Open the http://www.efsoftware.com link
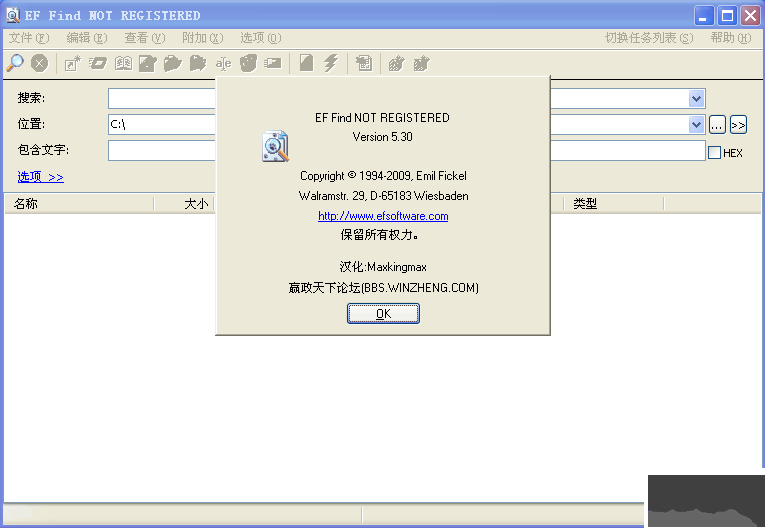Viewport: 765px width, 528px height. pos(383,216)
